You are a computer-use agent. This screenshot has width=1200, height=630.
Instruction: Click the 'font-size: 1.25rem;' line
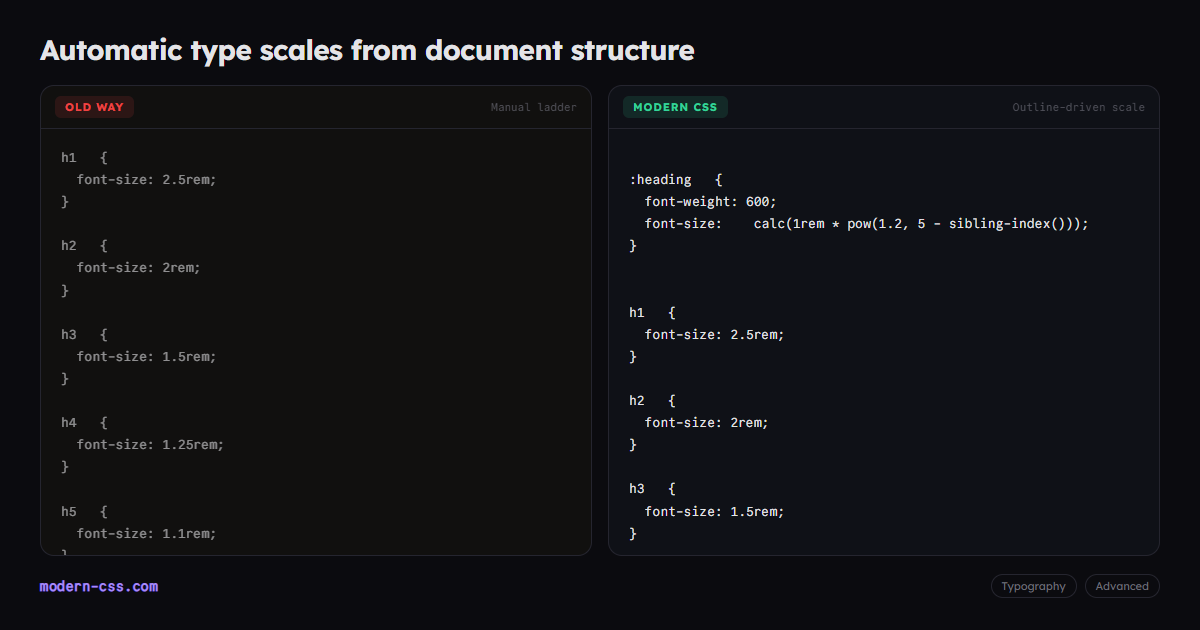150,445
